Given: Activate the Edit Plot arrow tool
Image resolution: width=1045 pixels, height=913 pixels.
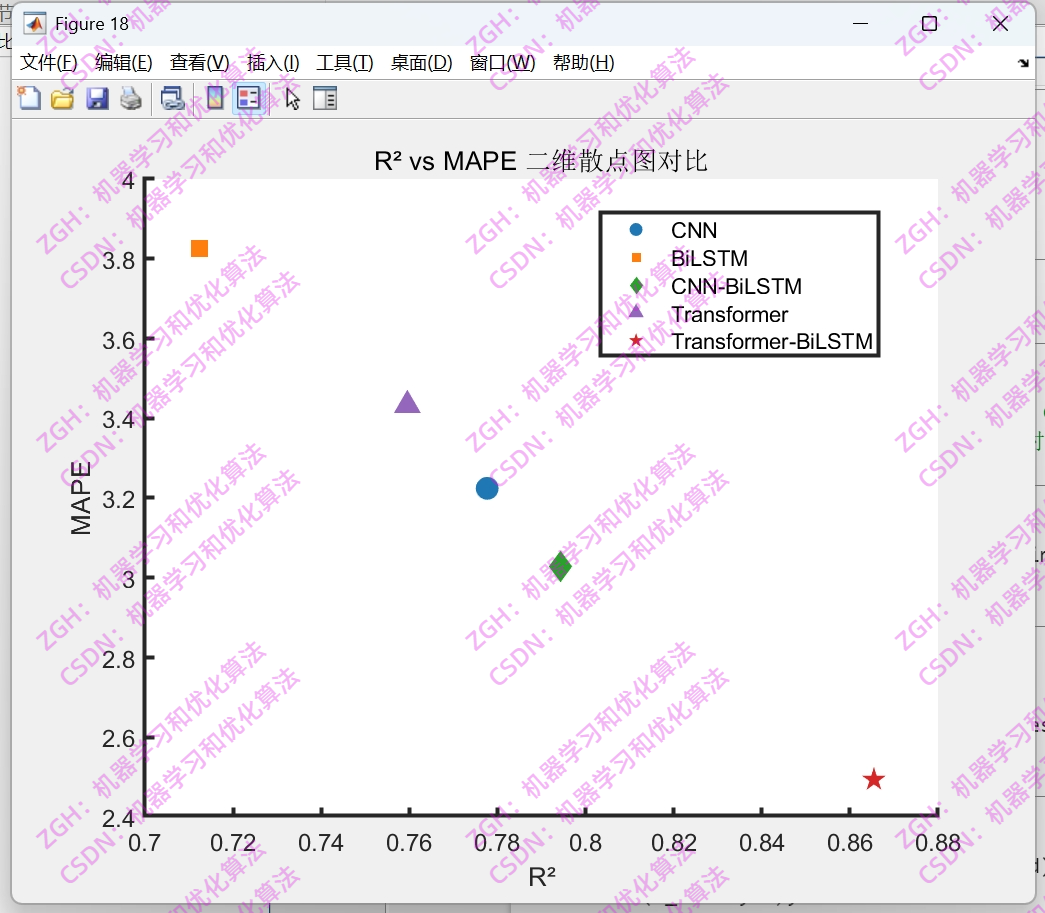Looking at the screenshot, I should click(290, 98).
